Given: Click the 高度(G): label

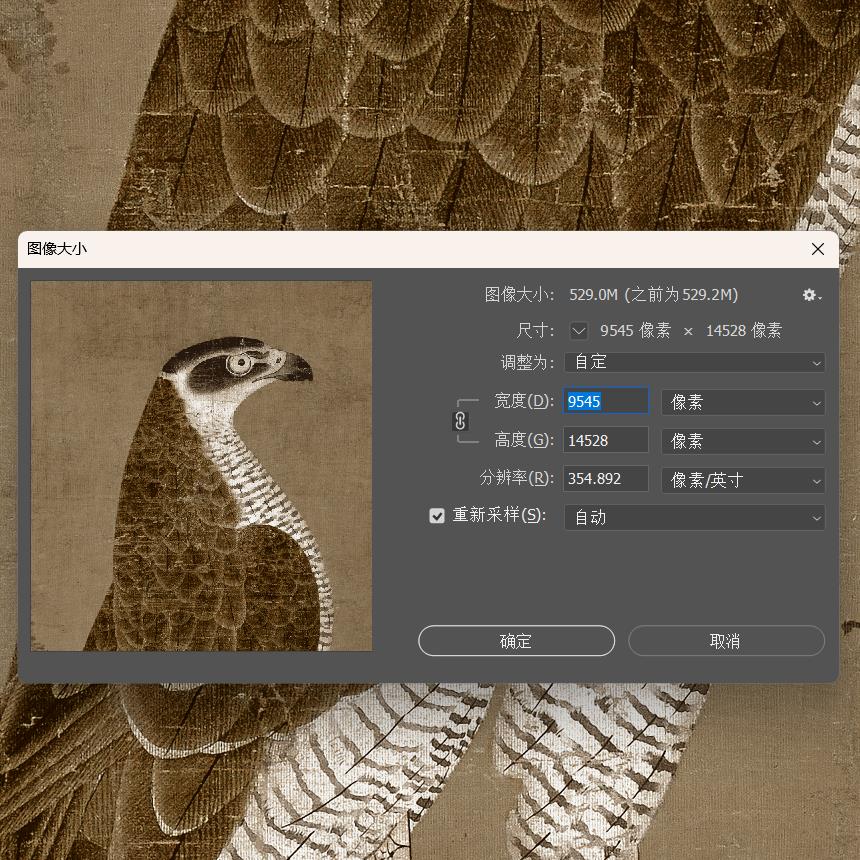Looking at the screenshot, I should pos(524,440).
